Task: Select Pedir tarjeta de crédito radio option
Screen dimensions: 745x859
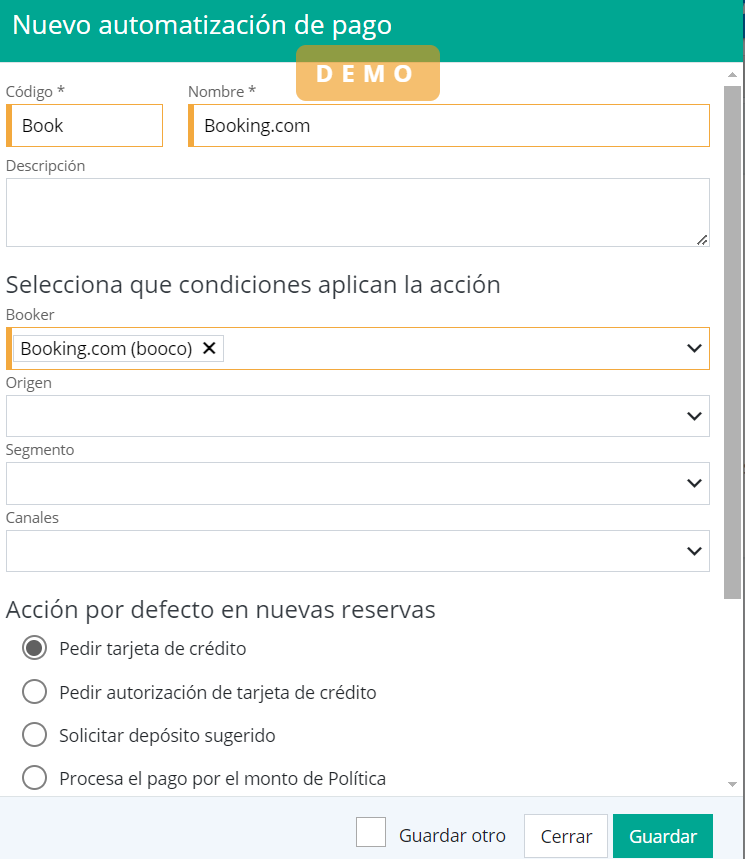Action: pyautogui.click(x=34, y=648)
